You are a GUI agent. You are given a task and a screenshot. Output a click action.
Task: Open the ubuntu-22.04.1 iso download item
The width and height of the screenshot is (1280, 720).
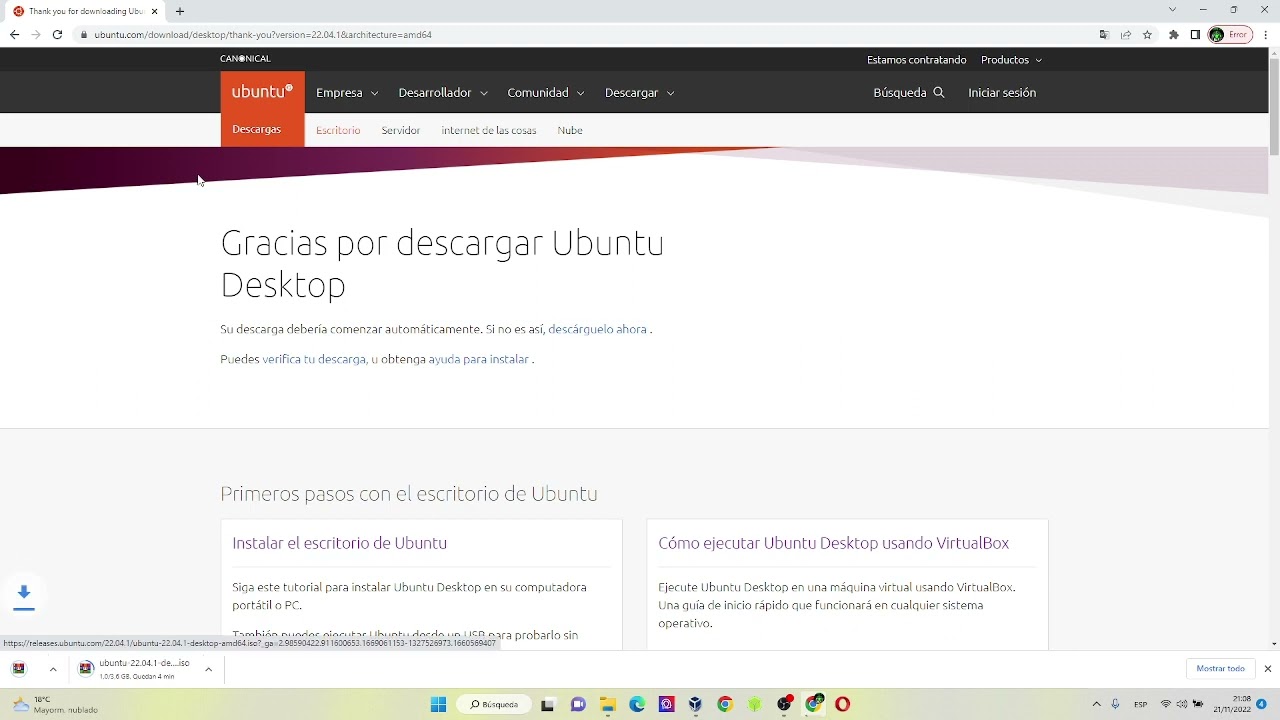pos(144,669)
